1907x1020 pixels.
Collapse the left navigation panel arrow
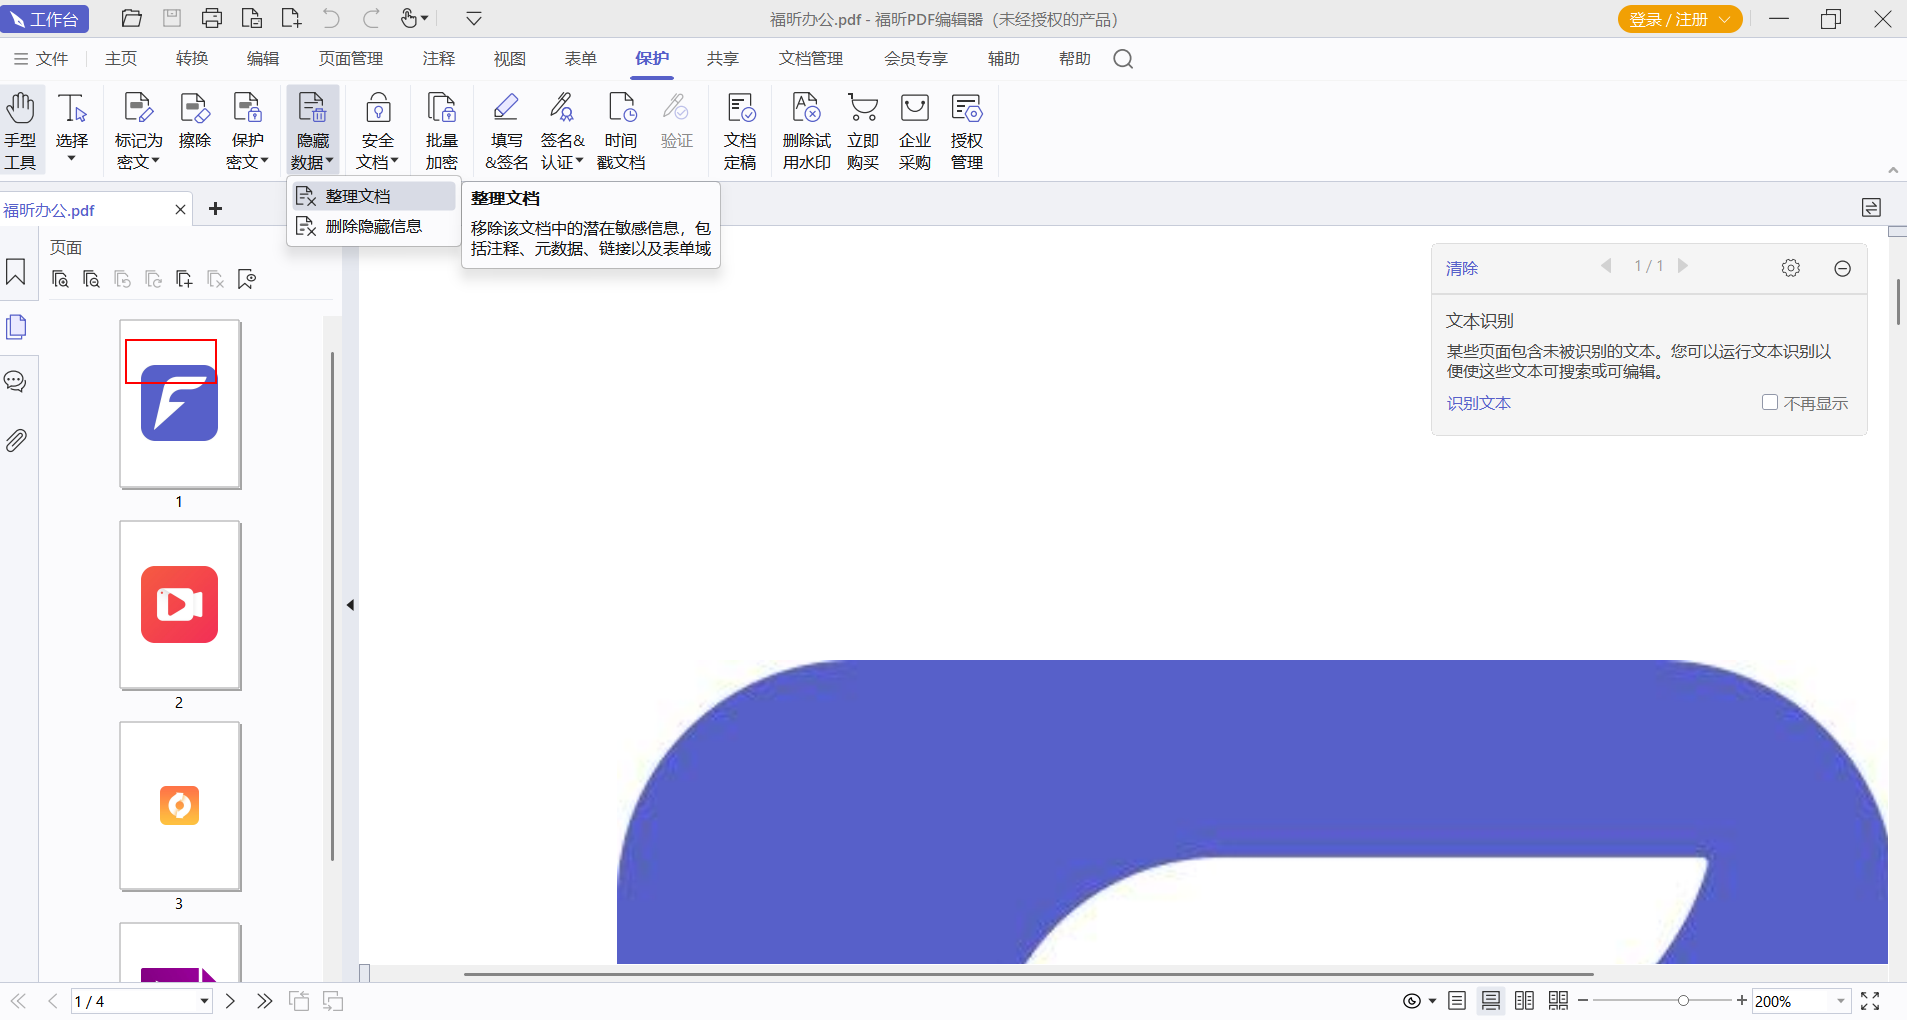tap(350, 605)
